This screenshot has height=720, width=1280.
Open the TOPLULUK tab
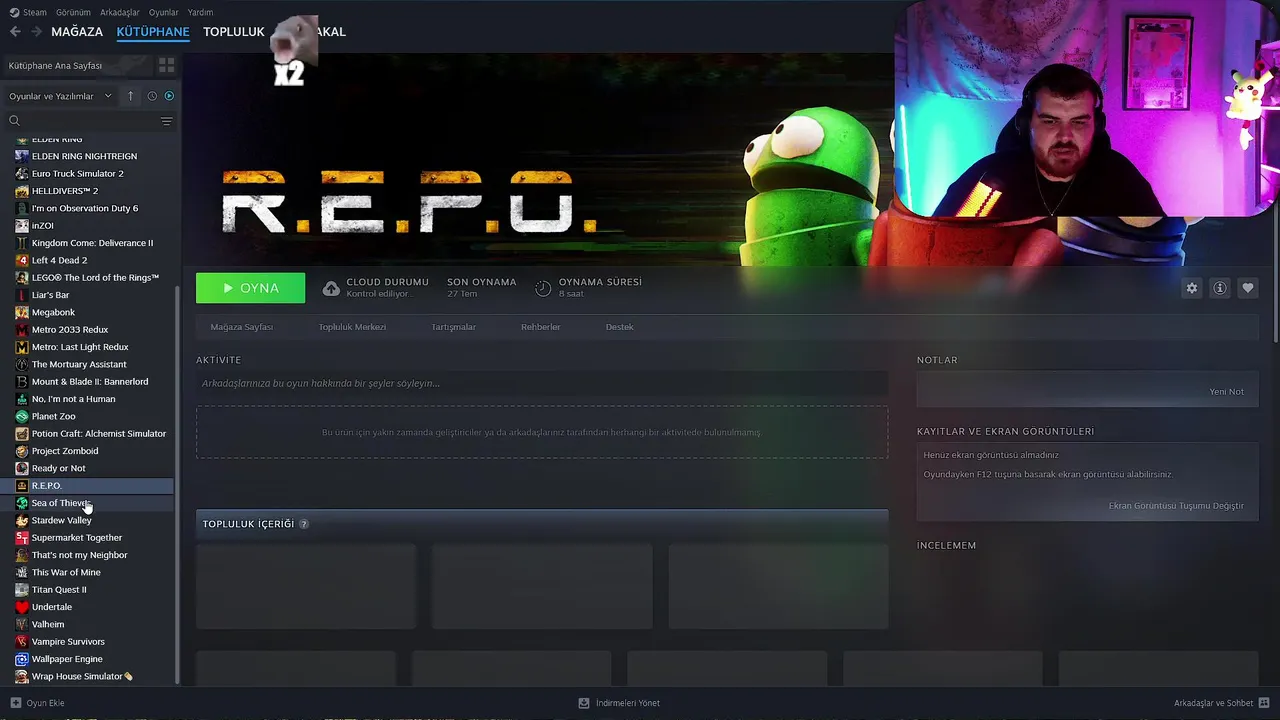pos(234,32)
